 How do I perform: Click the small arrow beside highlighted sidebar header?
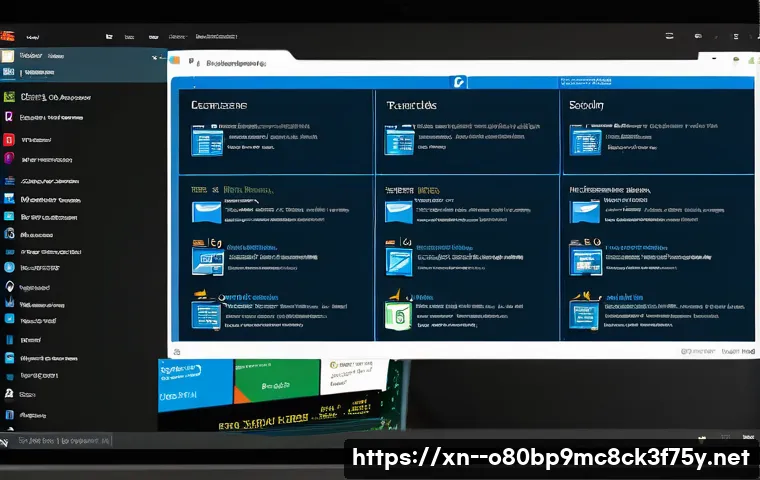(x=155, y=57)
